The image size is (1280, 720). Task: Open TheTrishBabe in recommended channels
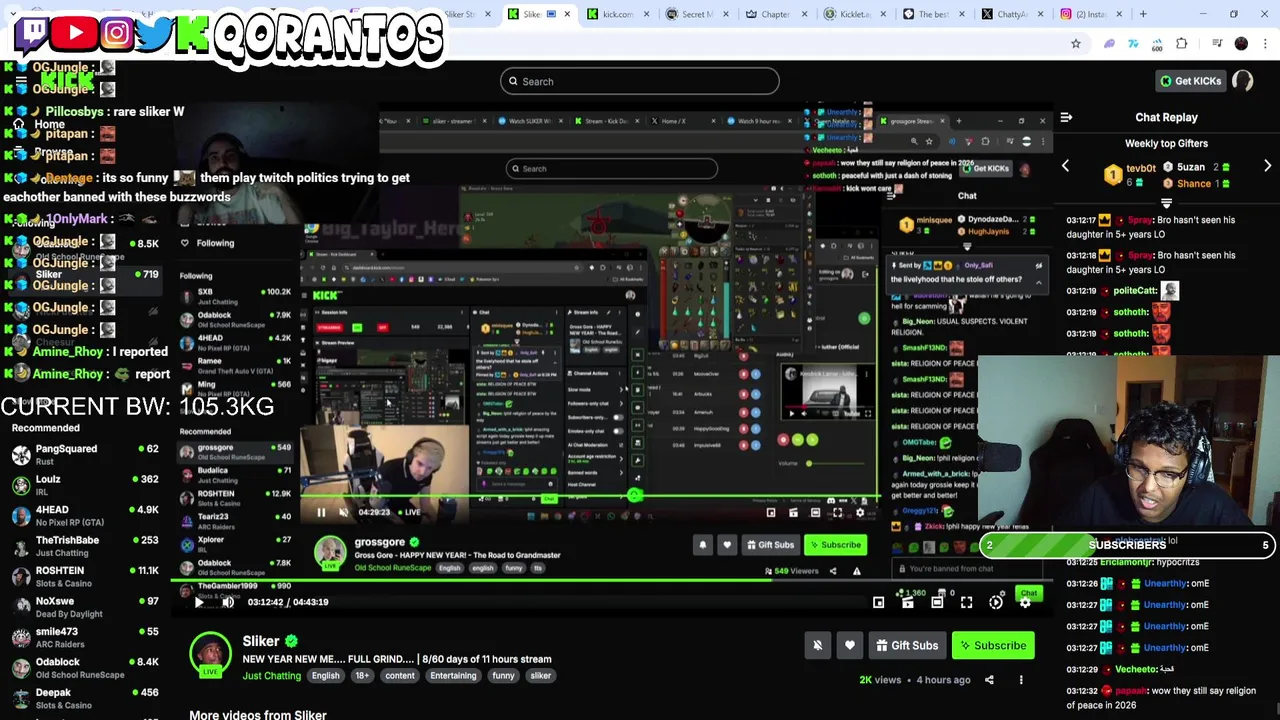(x=85, y=546)
